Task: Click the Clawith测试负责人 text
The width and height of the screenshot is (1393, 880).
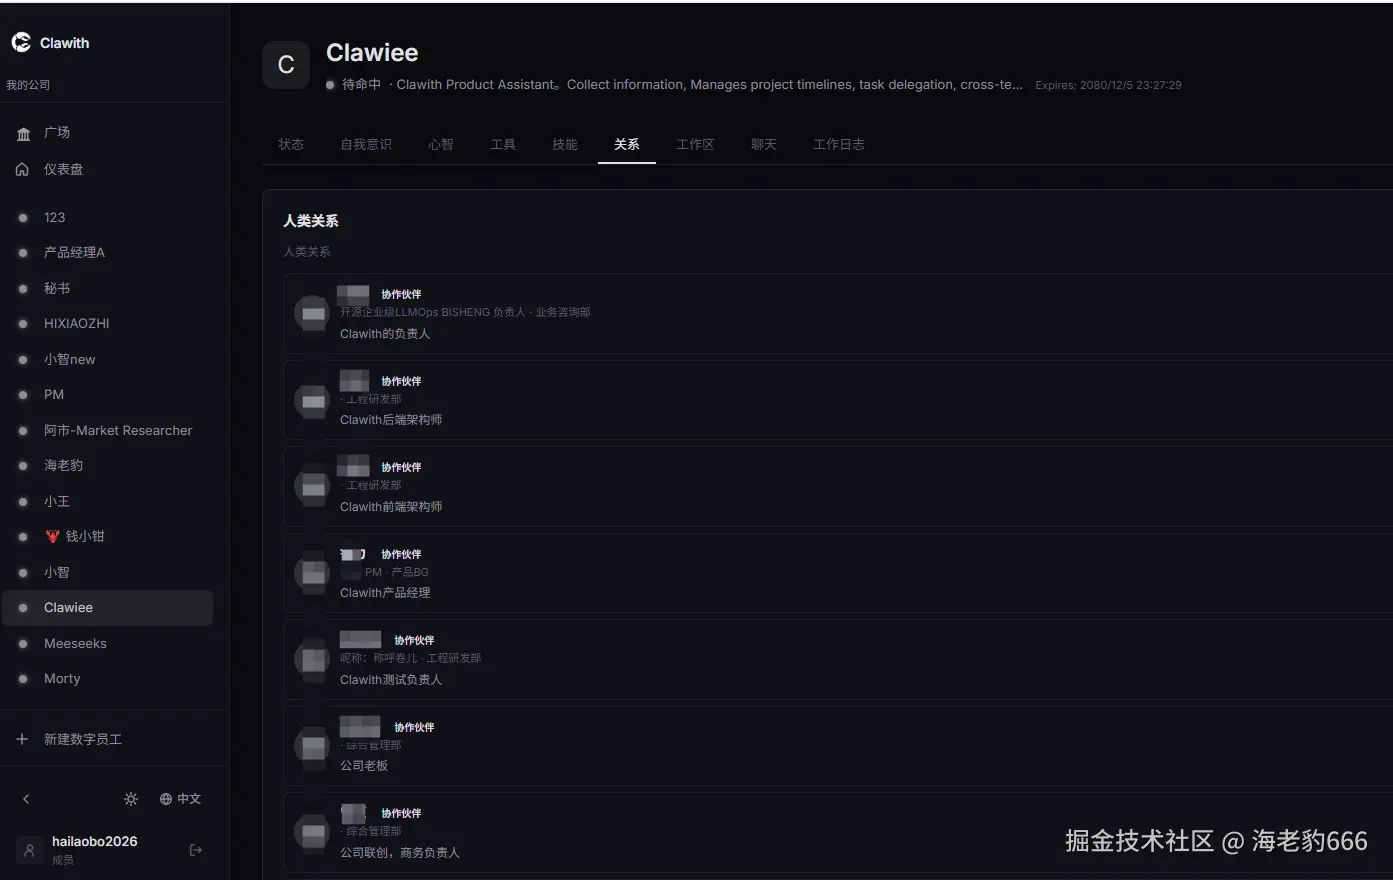Action: tap(391, 680)
